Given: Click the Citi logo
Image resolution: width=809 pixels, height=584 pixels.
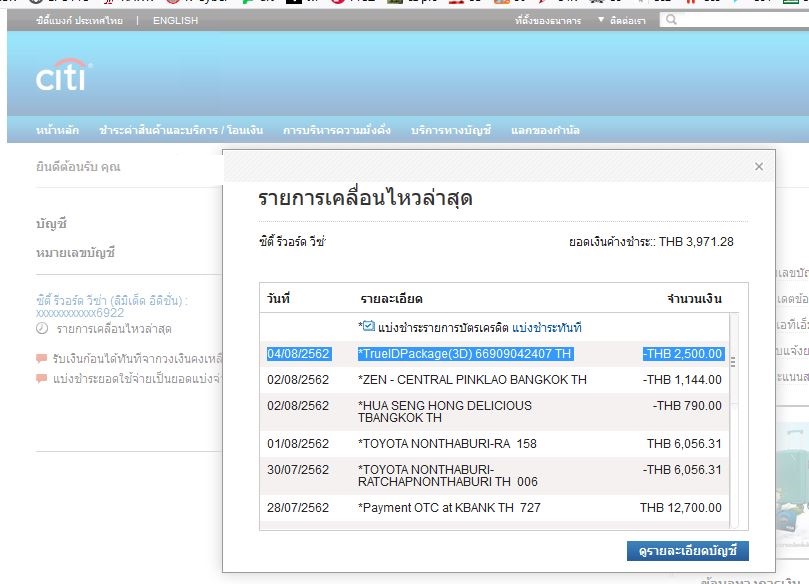Looking at the screenshot, I should pyautogui.click(x=64, y=75).
